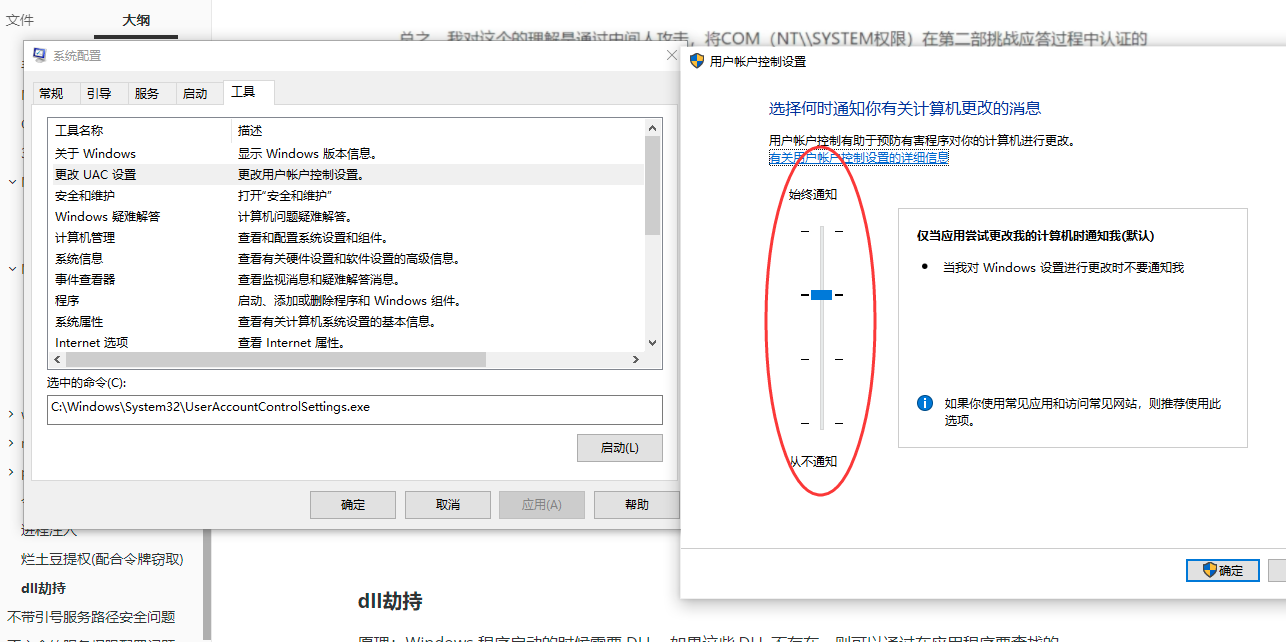Click the 启动(L) button

coord(620,448)
